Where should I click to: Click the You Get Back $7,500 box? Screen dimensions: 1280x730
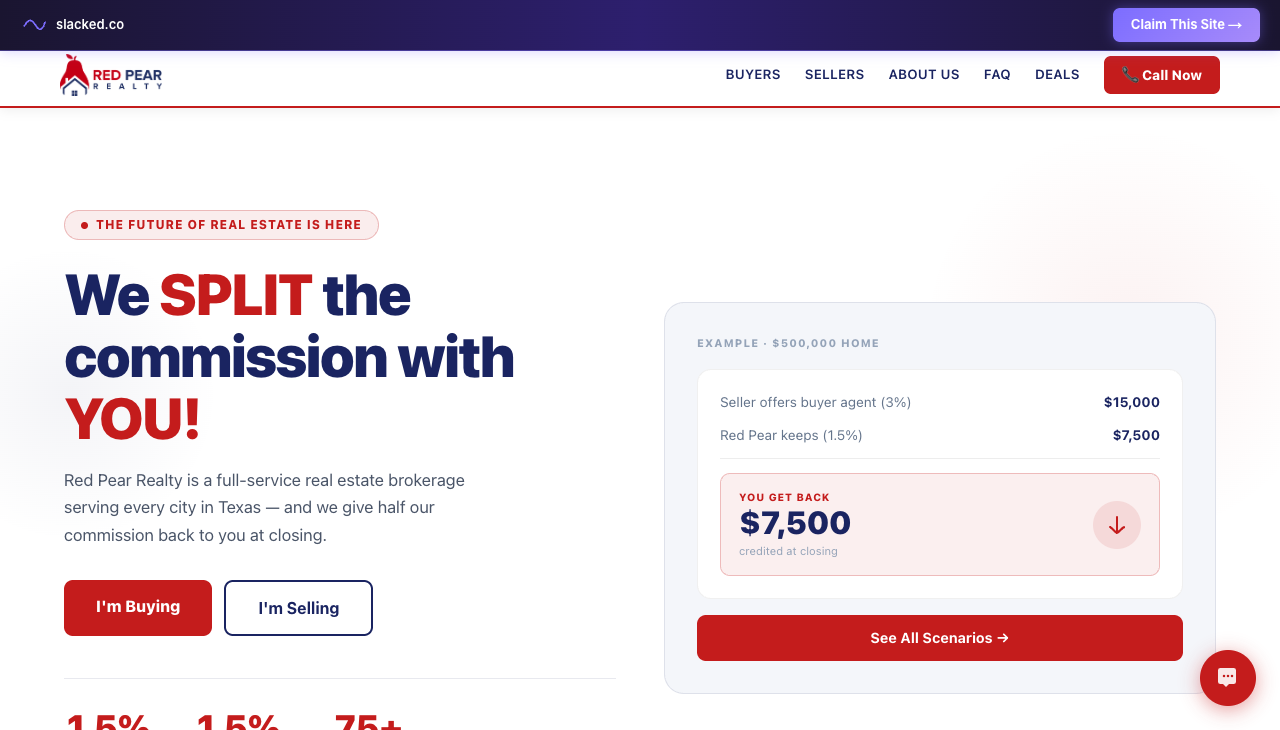(x=900, y=524)
